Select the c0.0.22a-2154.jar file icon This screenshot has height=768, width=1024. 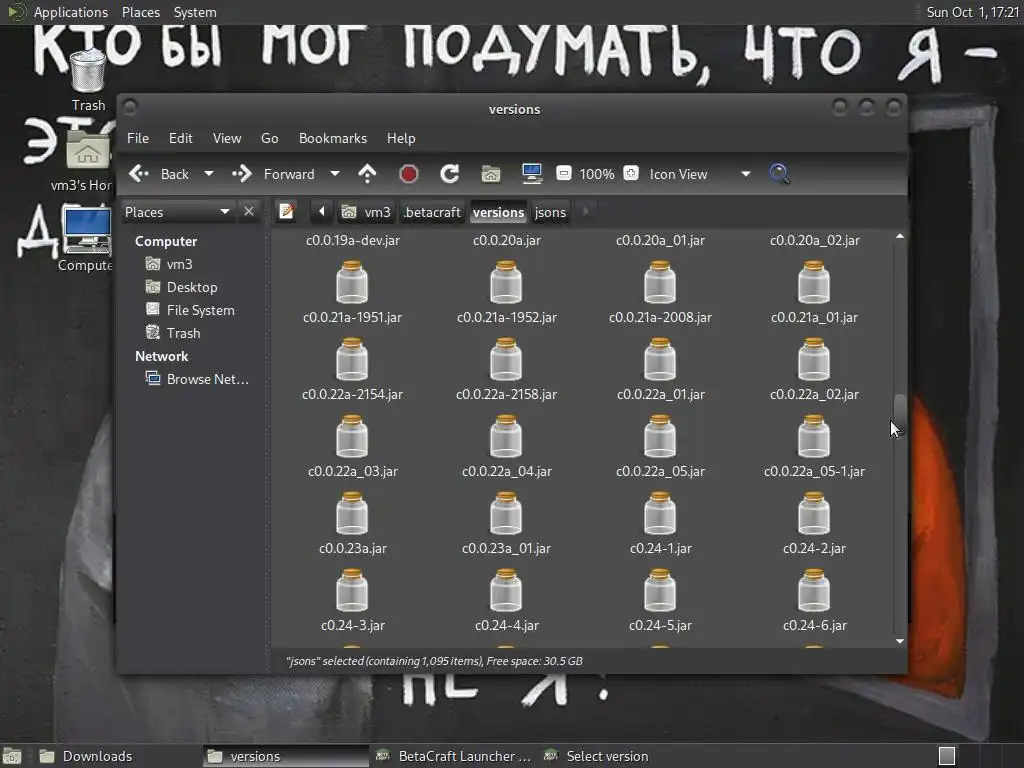coord(352,359)
